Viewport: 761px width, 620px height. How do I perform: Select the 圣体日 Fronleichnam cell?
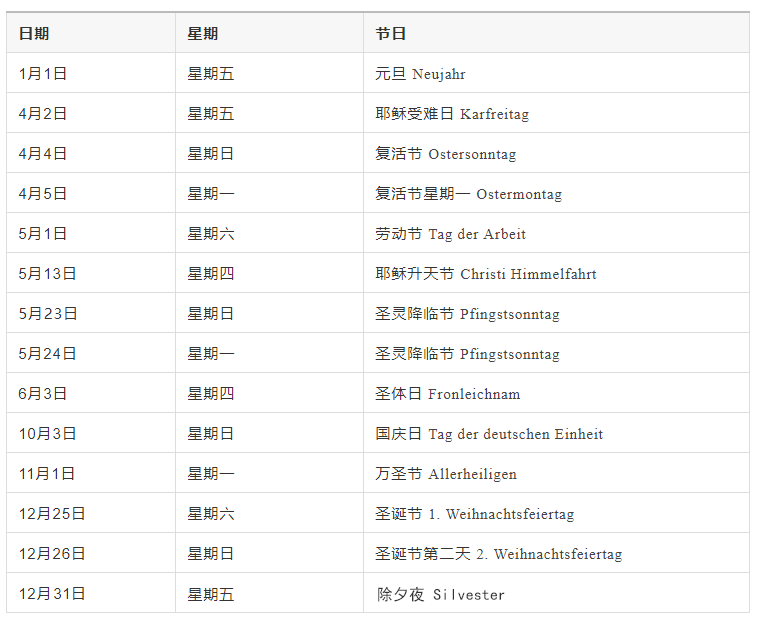pos(448,394)
